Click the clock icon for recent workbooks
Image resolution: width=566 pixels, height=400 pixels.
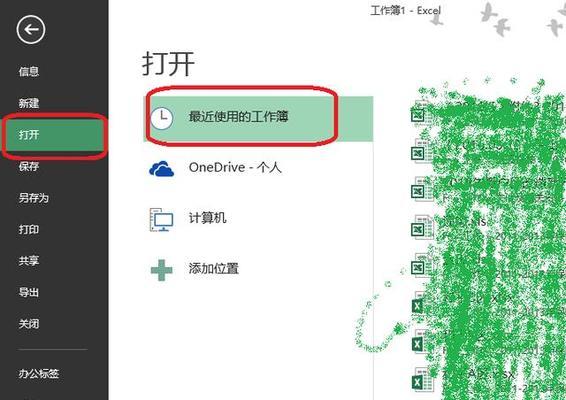click(161, 118)
